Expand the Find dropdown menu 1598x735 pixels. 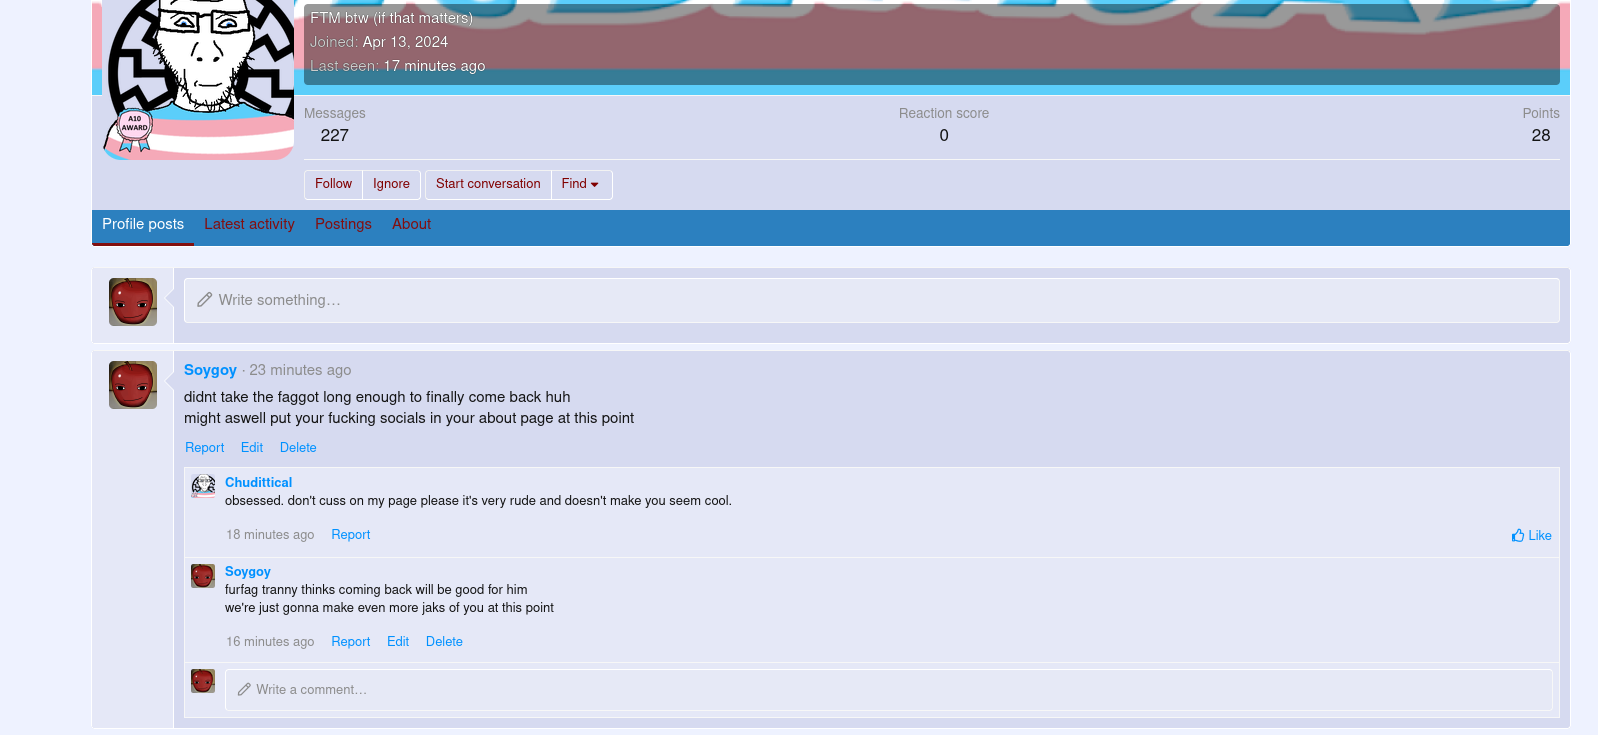point(581,184)
